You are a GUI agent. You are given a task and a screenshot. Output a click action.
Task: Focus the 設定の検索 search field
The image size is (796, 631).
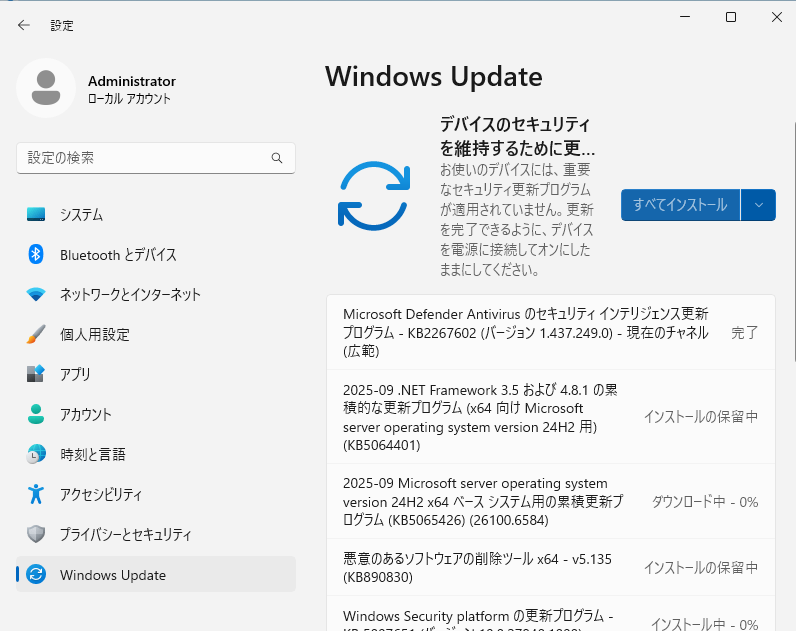pos(145,158)
